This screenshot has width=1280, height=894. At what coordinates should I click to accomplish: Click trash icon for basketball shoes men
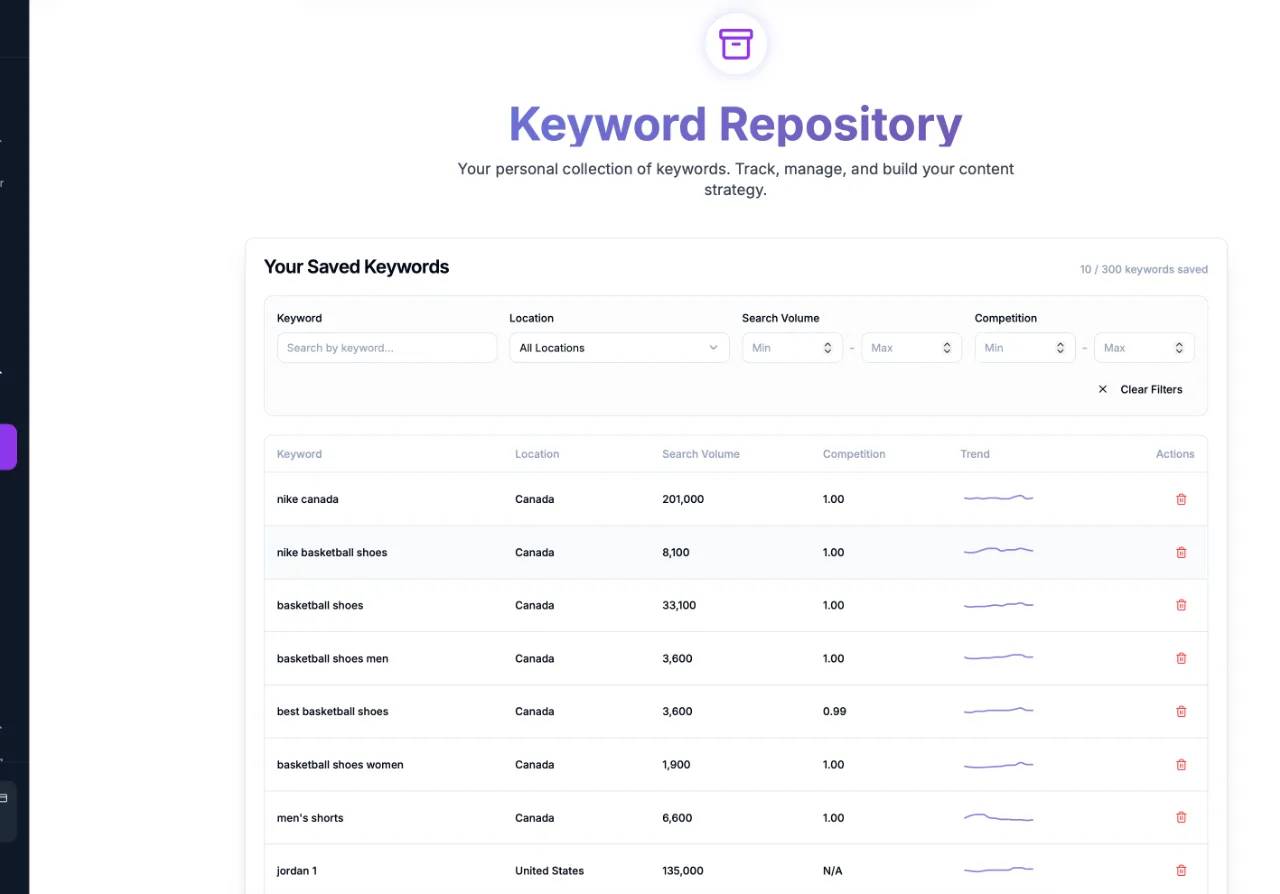point(1181,658)
